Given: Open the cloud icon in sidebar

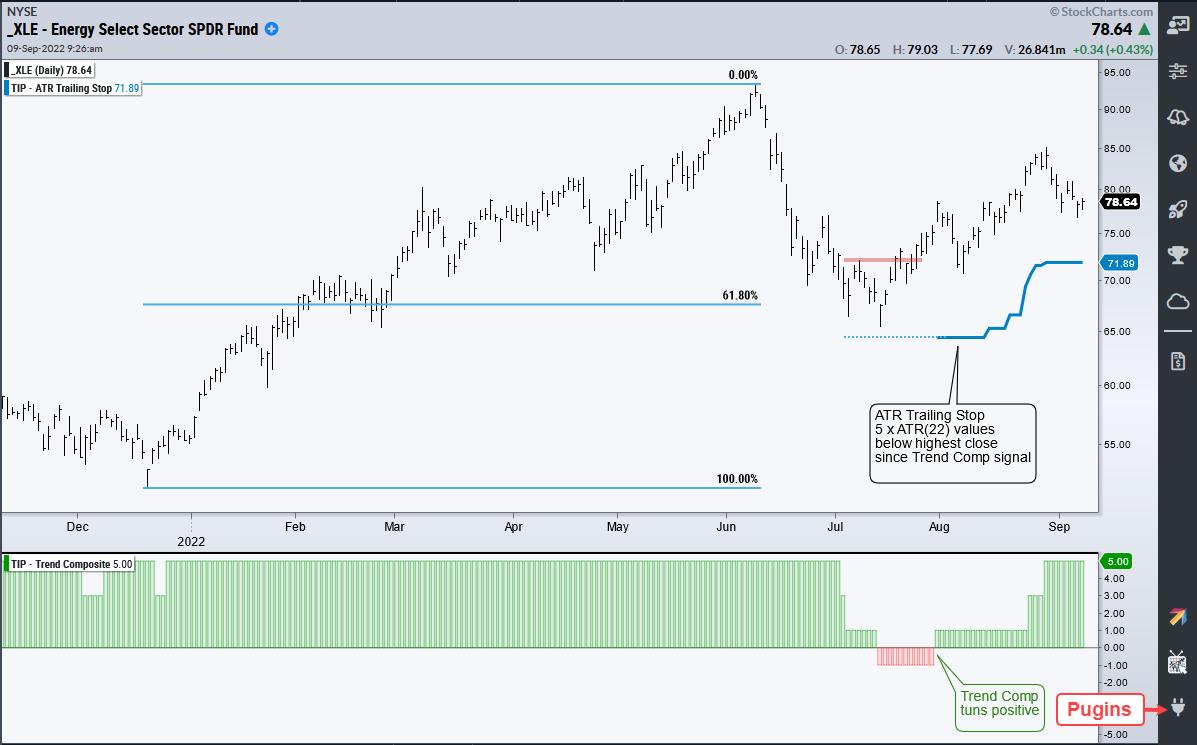Looking at the screenshot, I should (x=1177, y=301).
